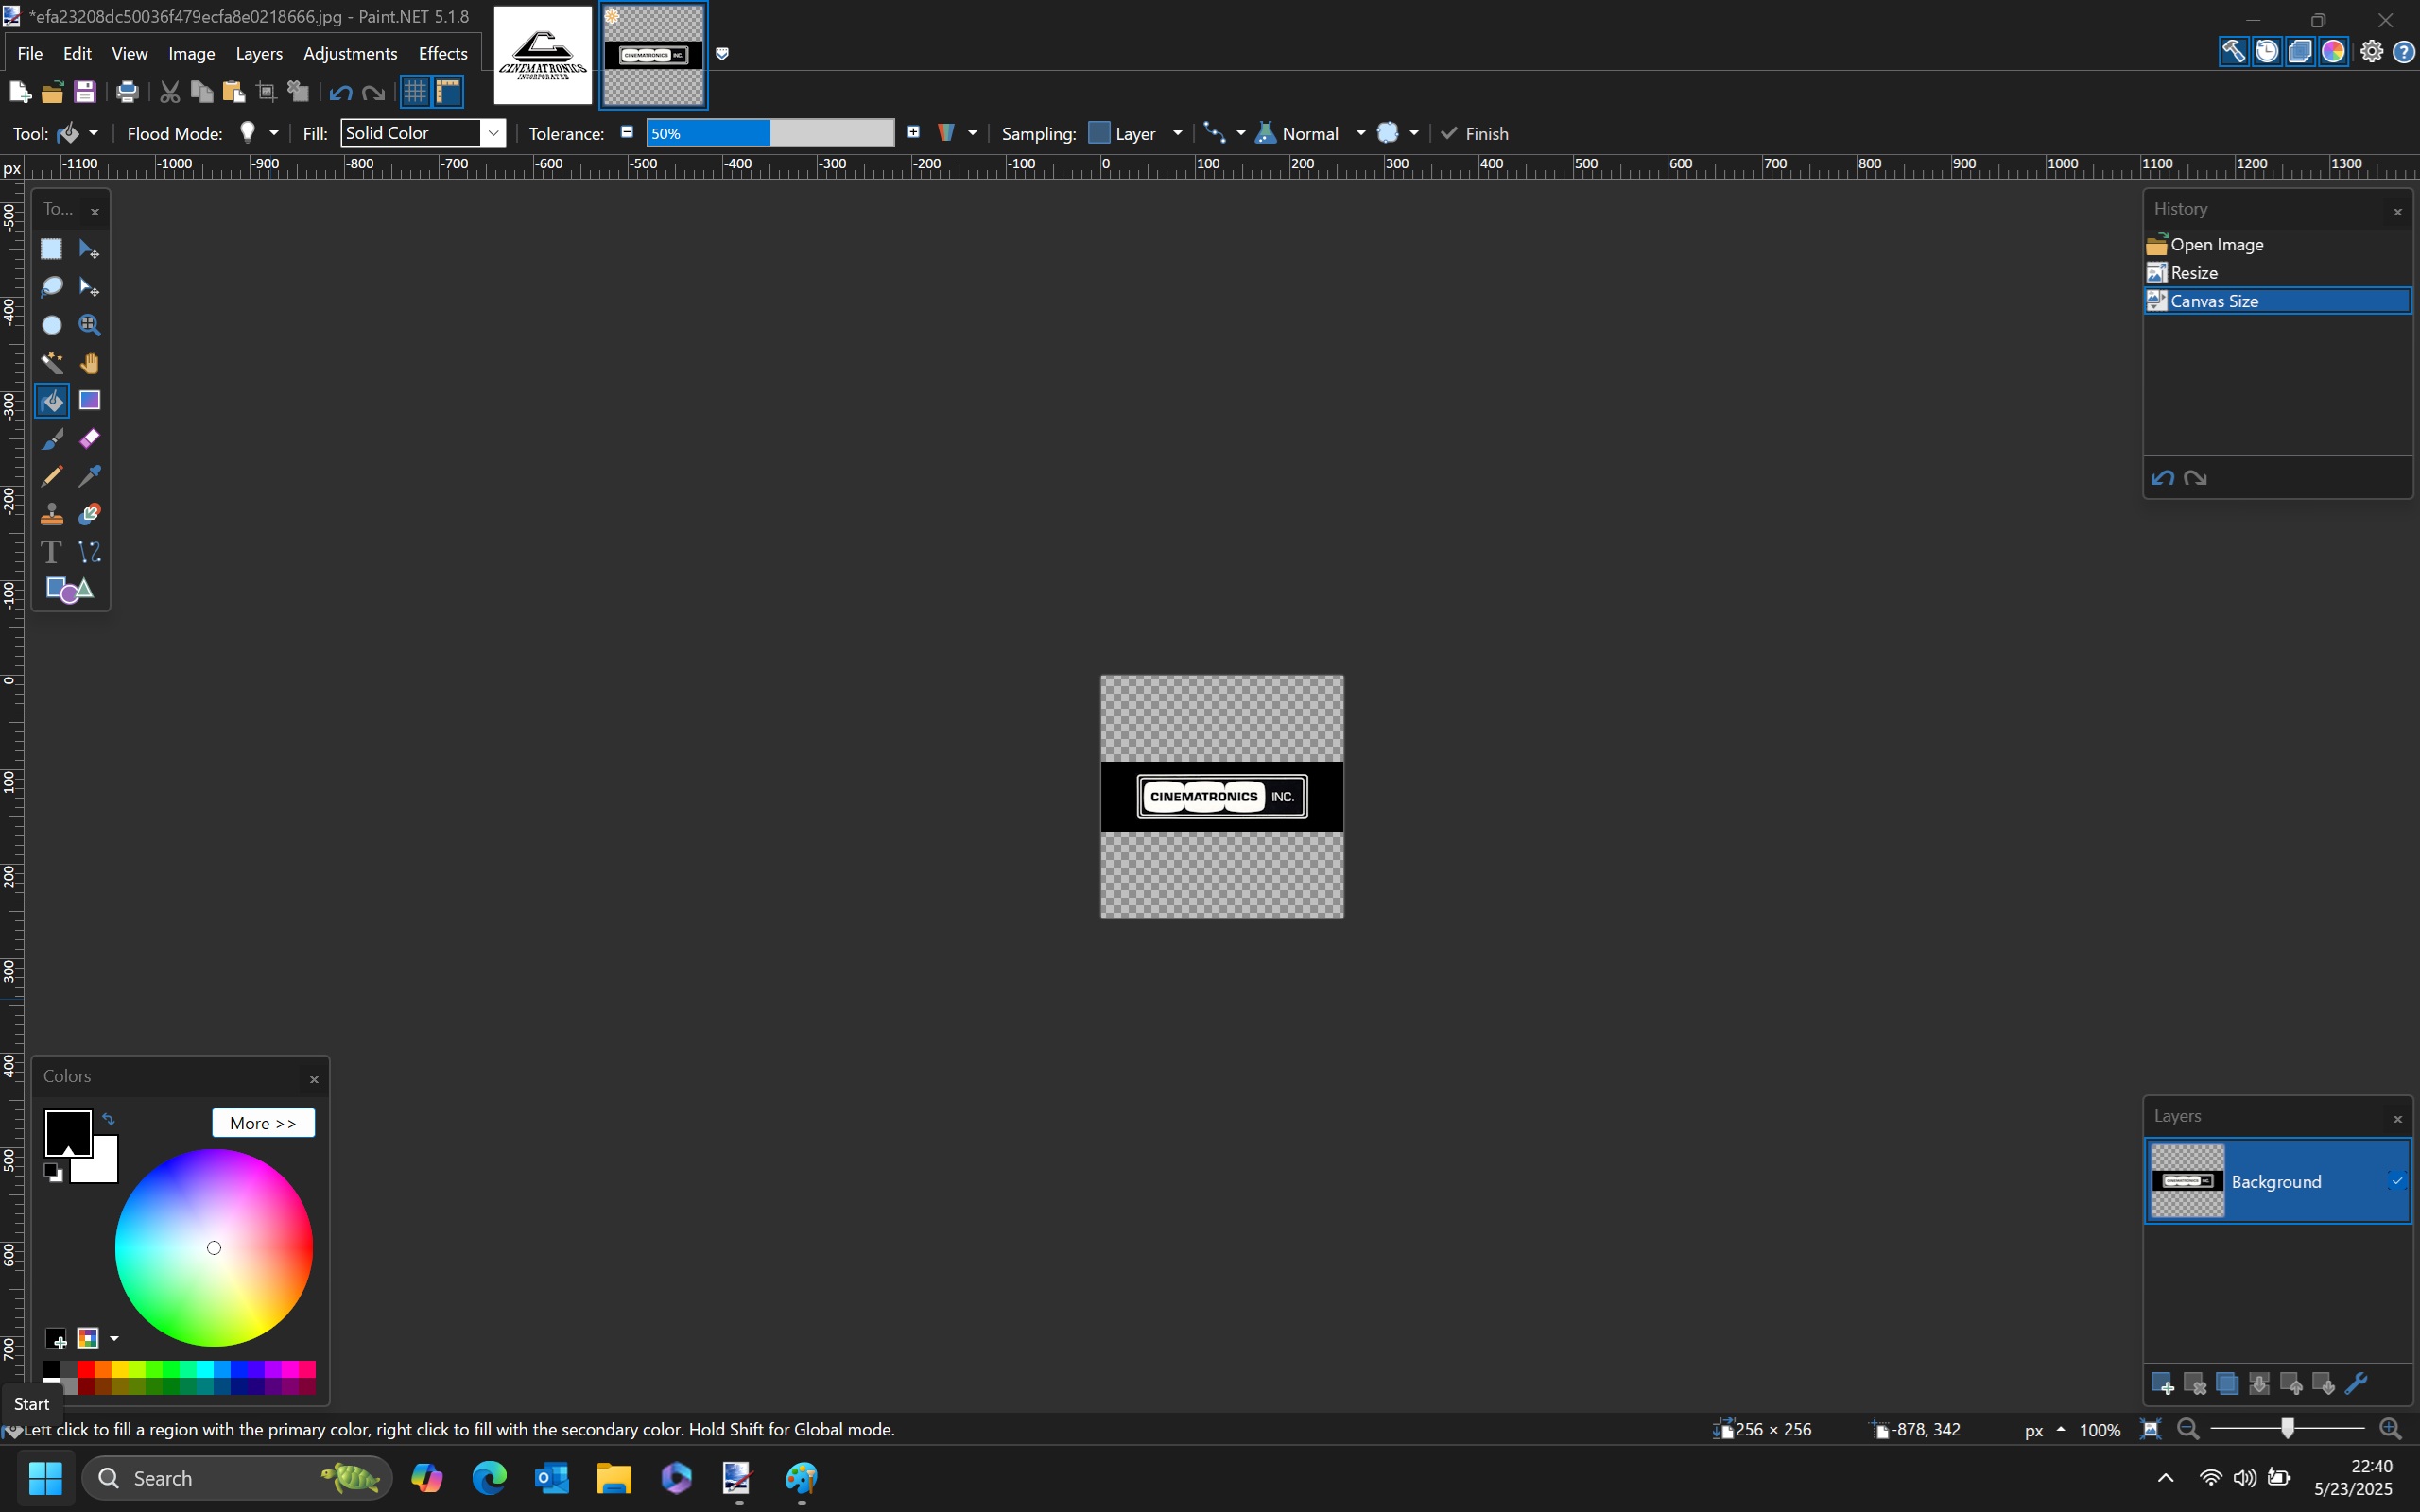Open the Normal blend mode dropdown

click(x=1360, y=133)
